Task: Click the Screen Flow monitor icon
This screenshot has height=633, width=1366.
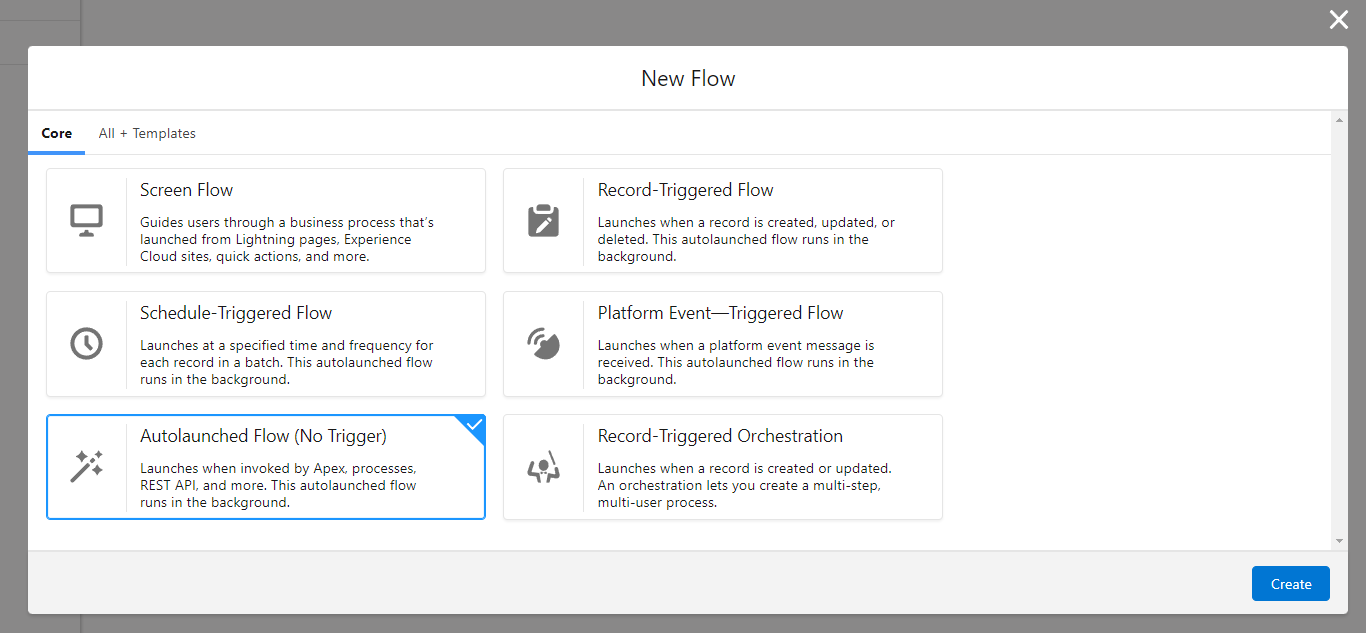Action: click(86, 220)
